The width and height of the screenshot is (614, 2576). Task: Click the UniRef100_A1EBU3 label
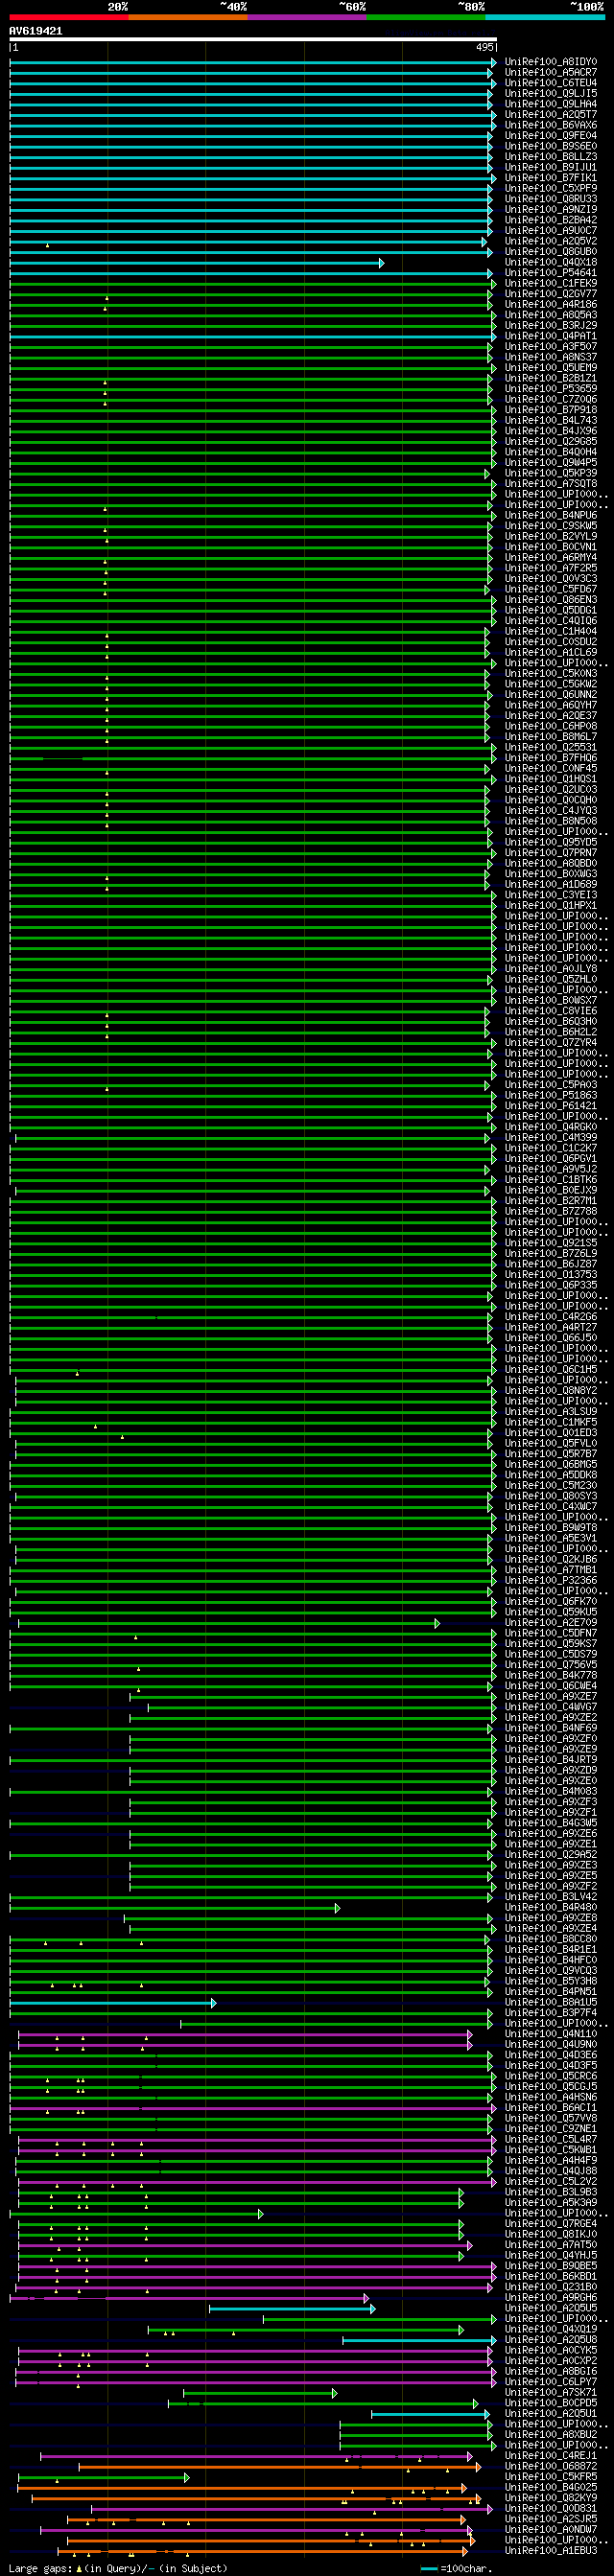coord(551,2551)
